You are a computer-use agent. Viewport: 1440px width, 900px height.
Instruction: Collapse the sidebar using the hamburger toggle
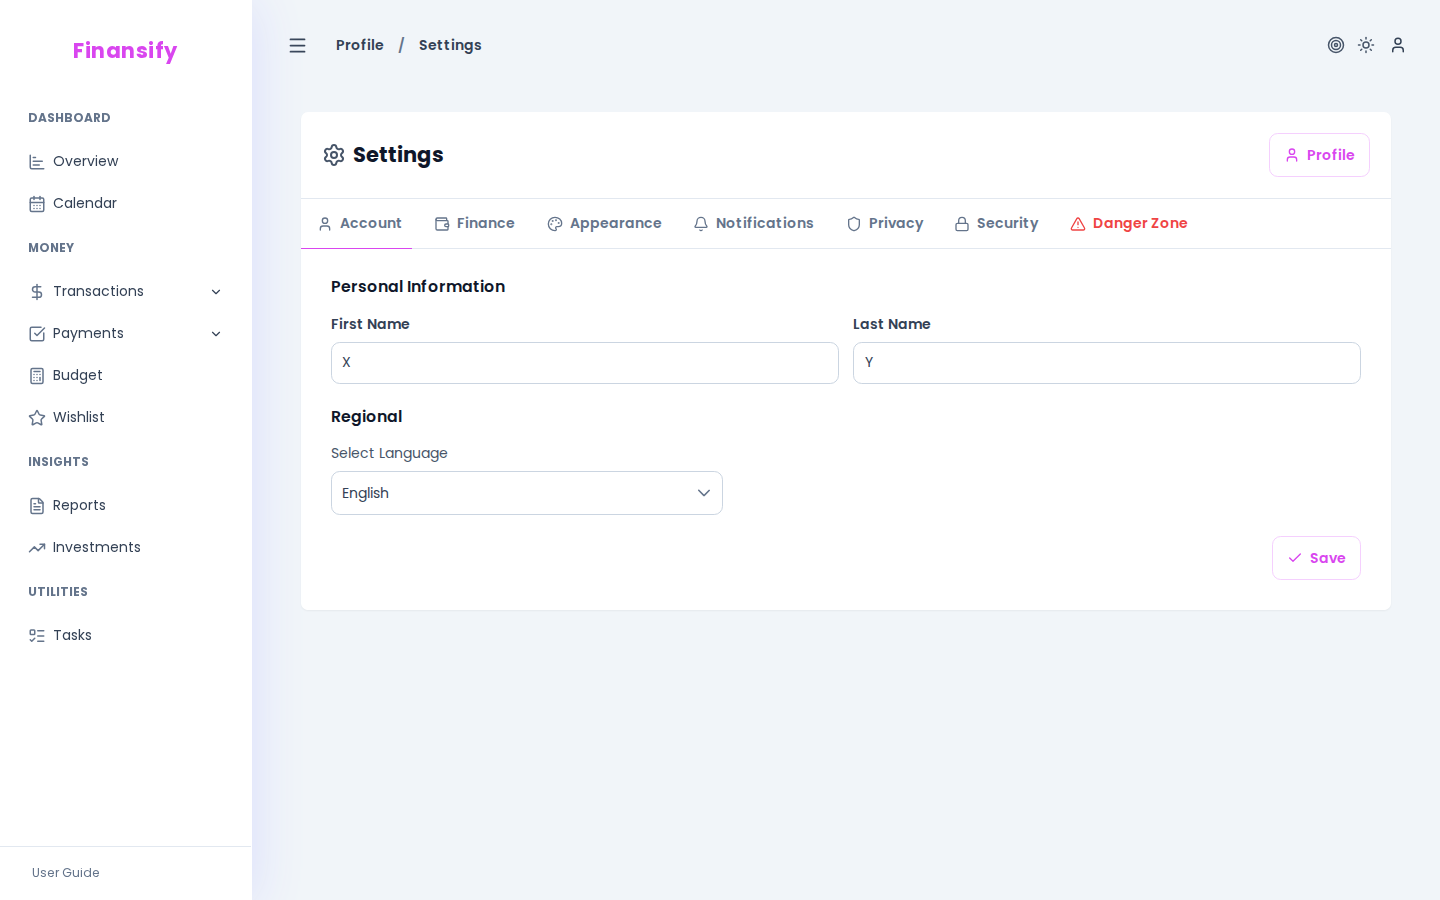297,45
